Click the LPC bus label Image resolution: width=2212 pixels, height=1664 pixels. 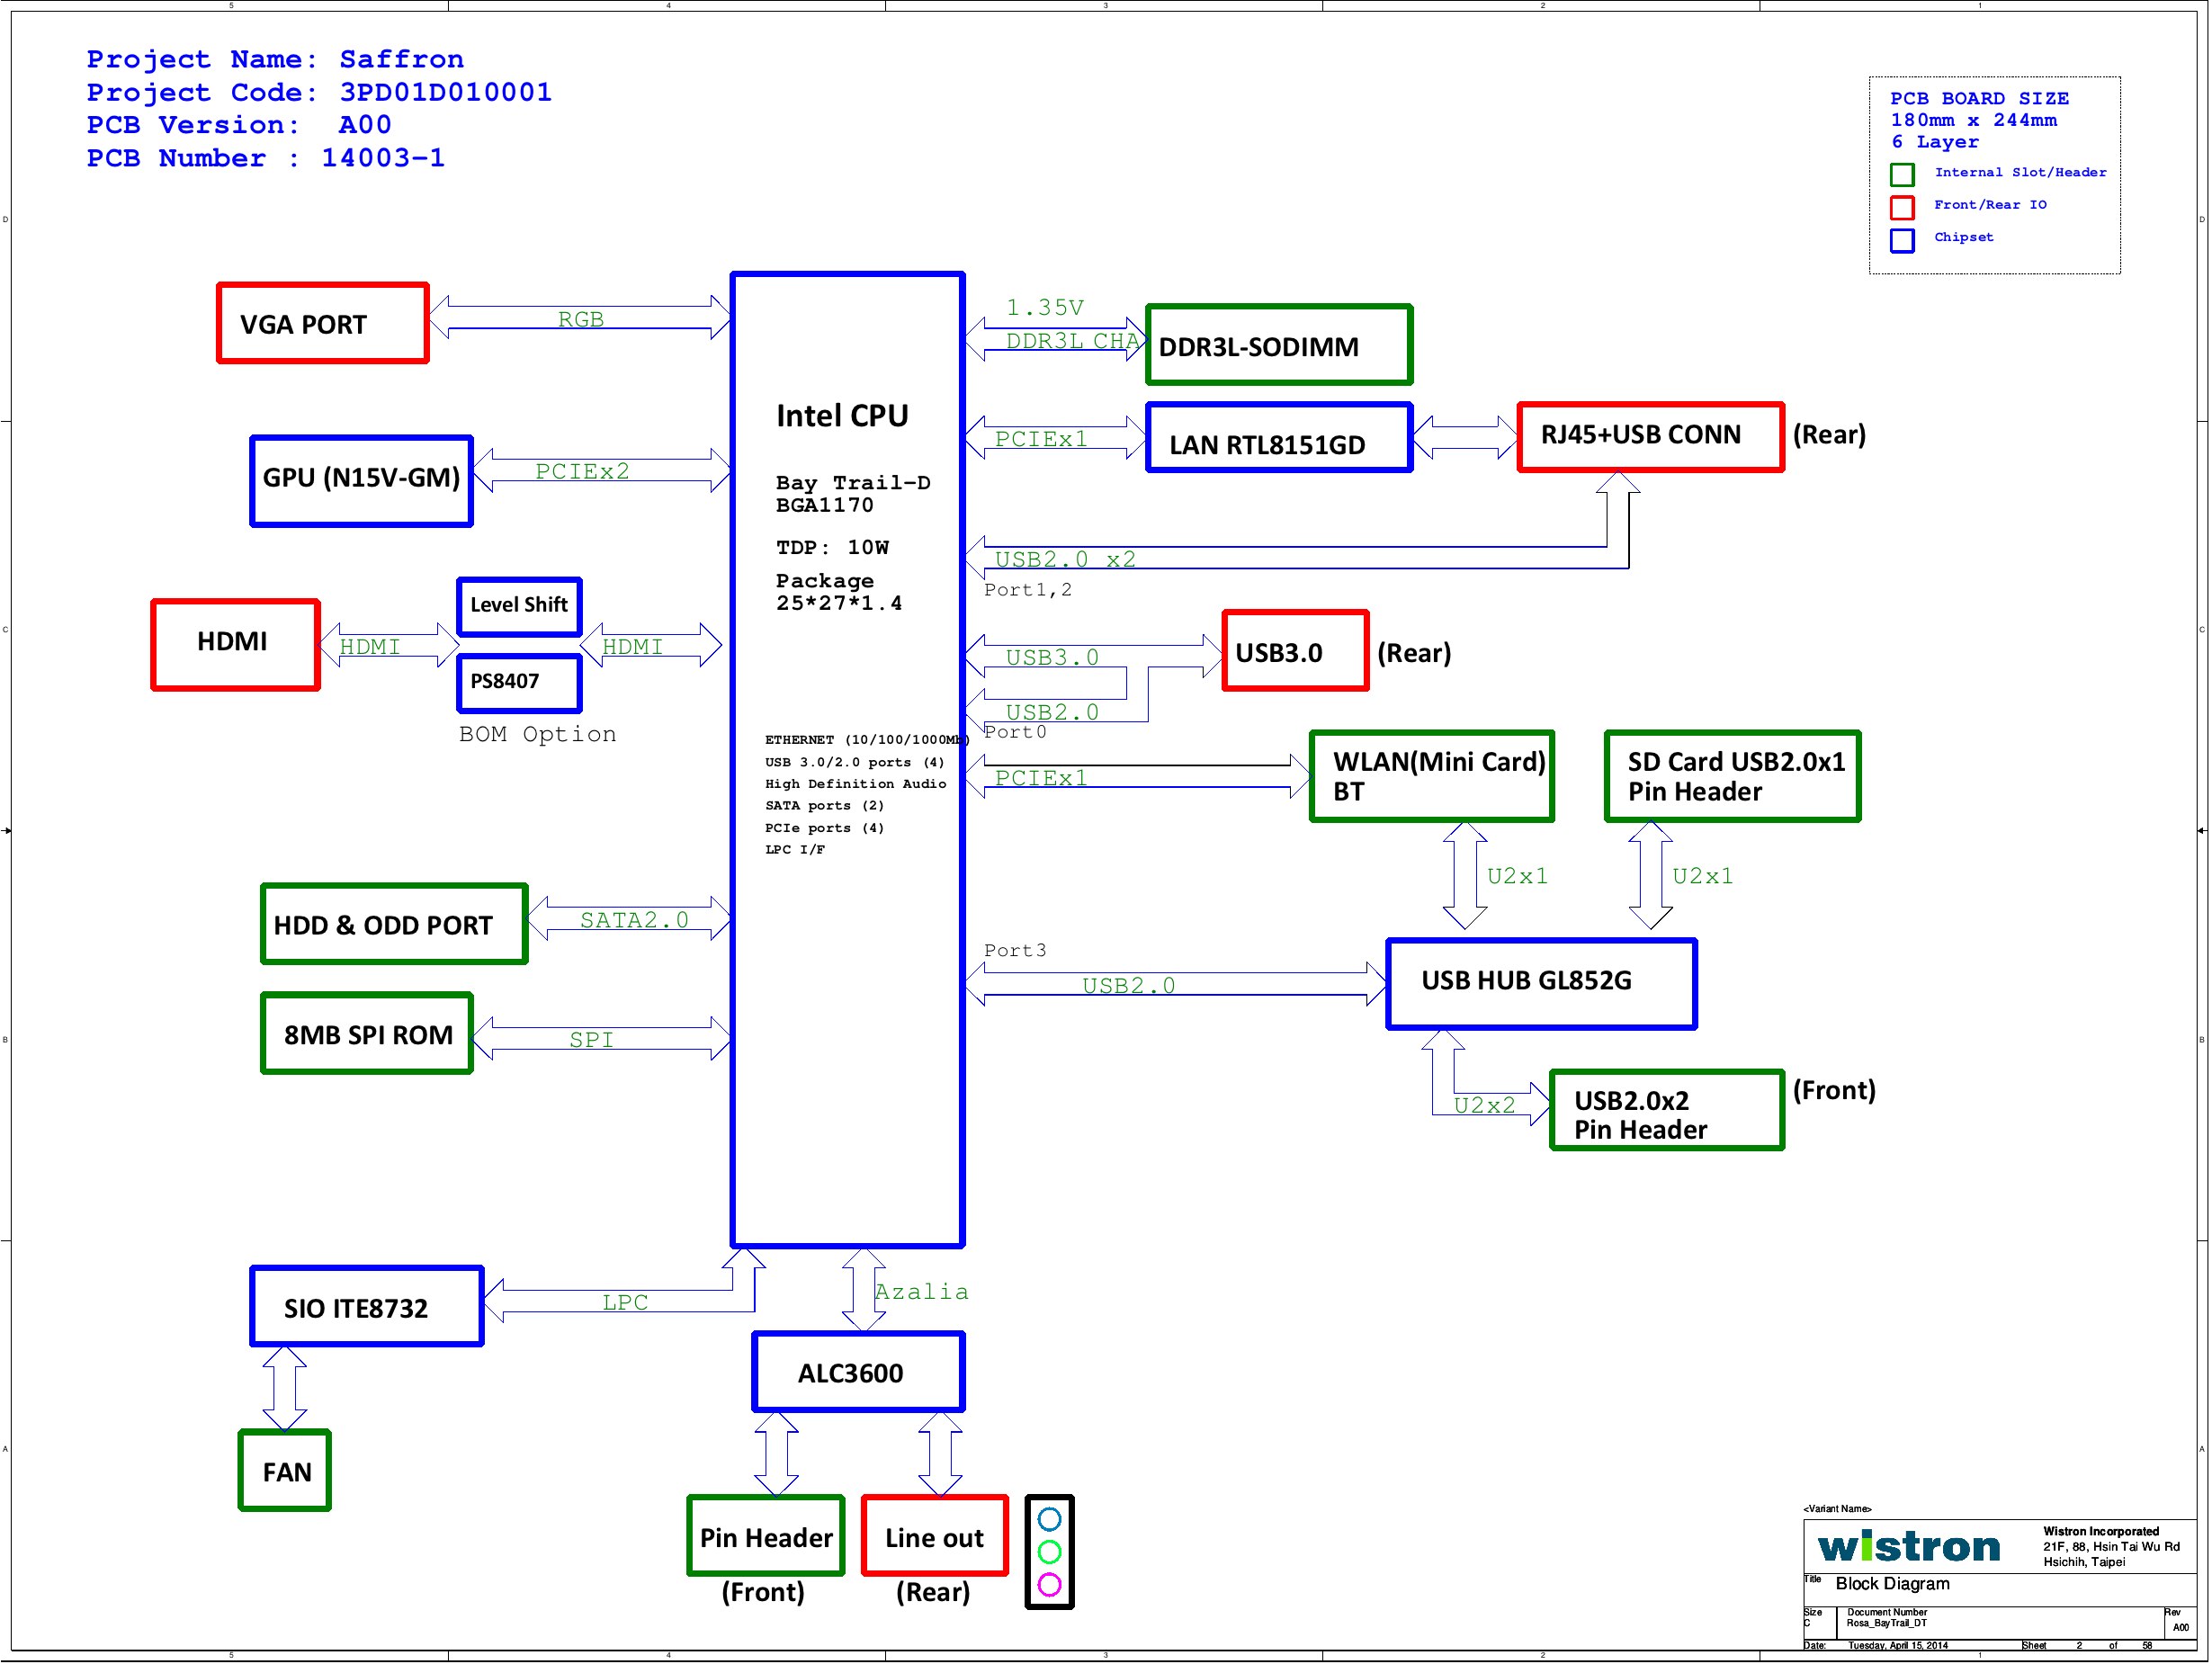pyautogui.click(x=625, y=1302)
